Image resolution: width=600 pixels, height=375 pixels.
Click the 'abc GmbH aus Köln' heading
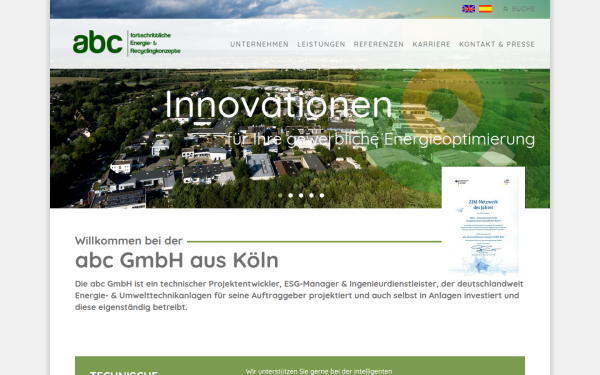(177, 260)
